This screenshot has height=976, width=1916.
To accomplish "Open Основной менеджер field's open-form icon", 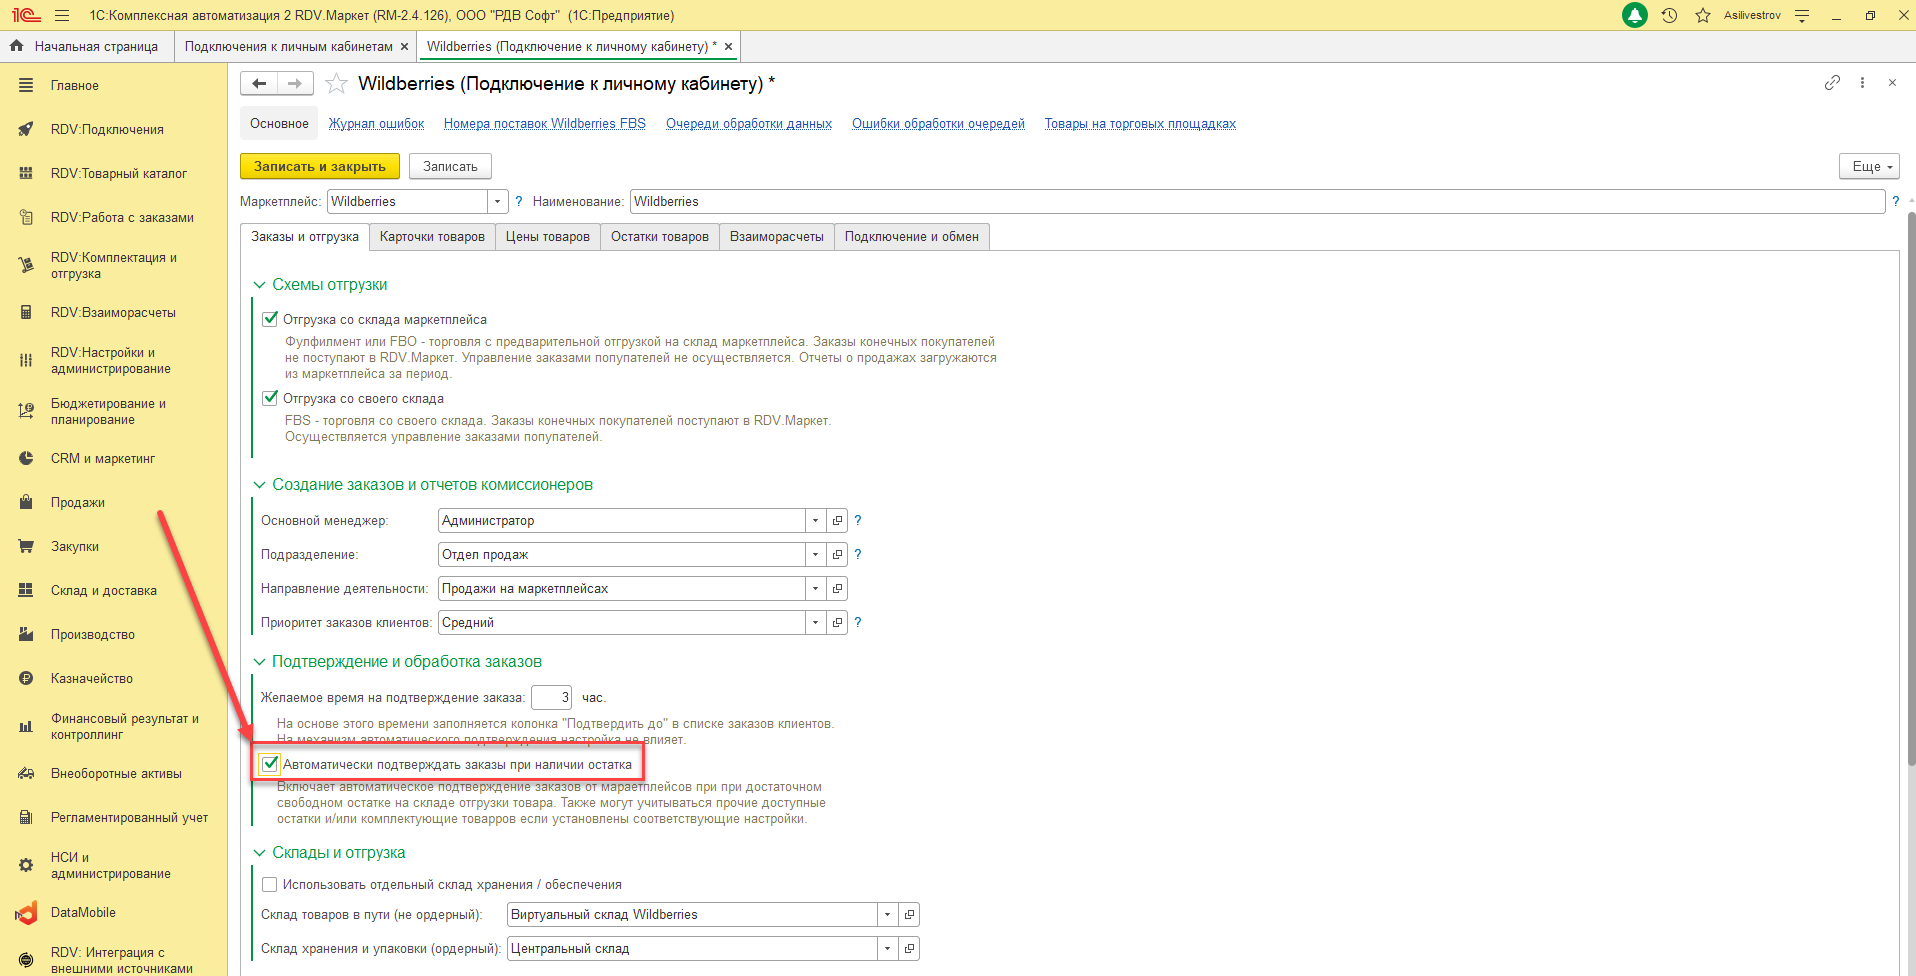I will pos(838,521).
